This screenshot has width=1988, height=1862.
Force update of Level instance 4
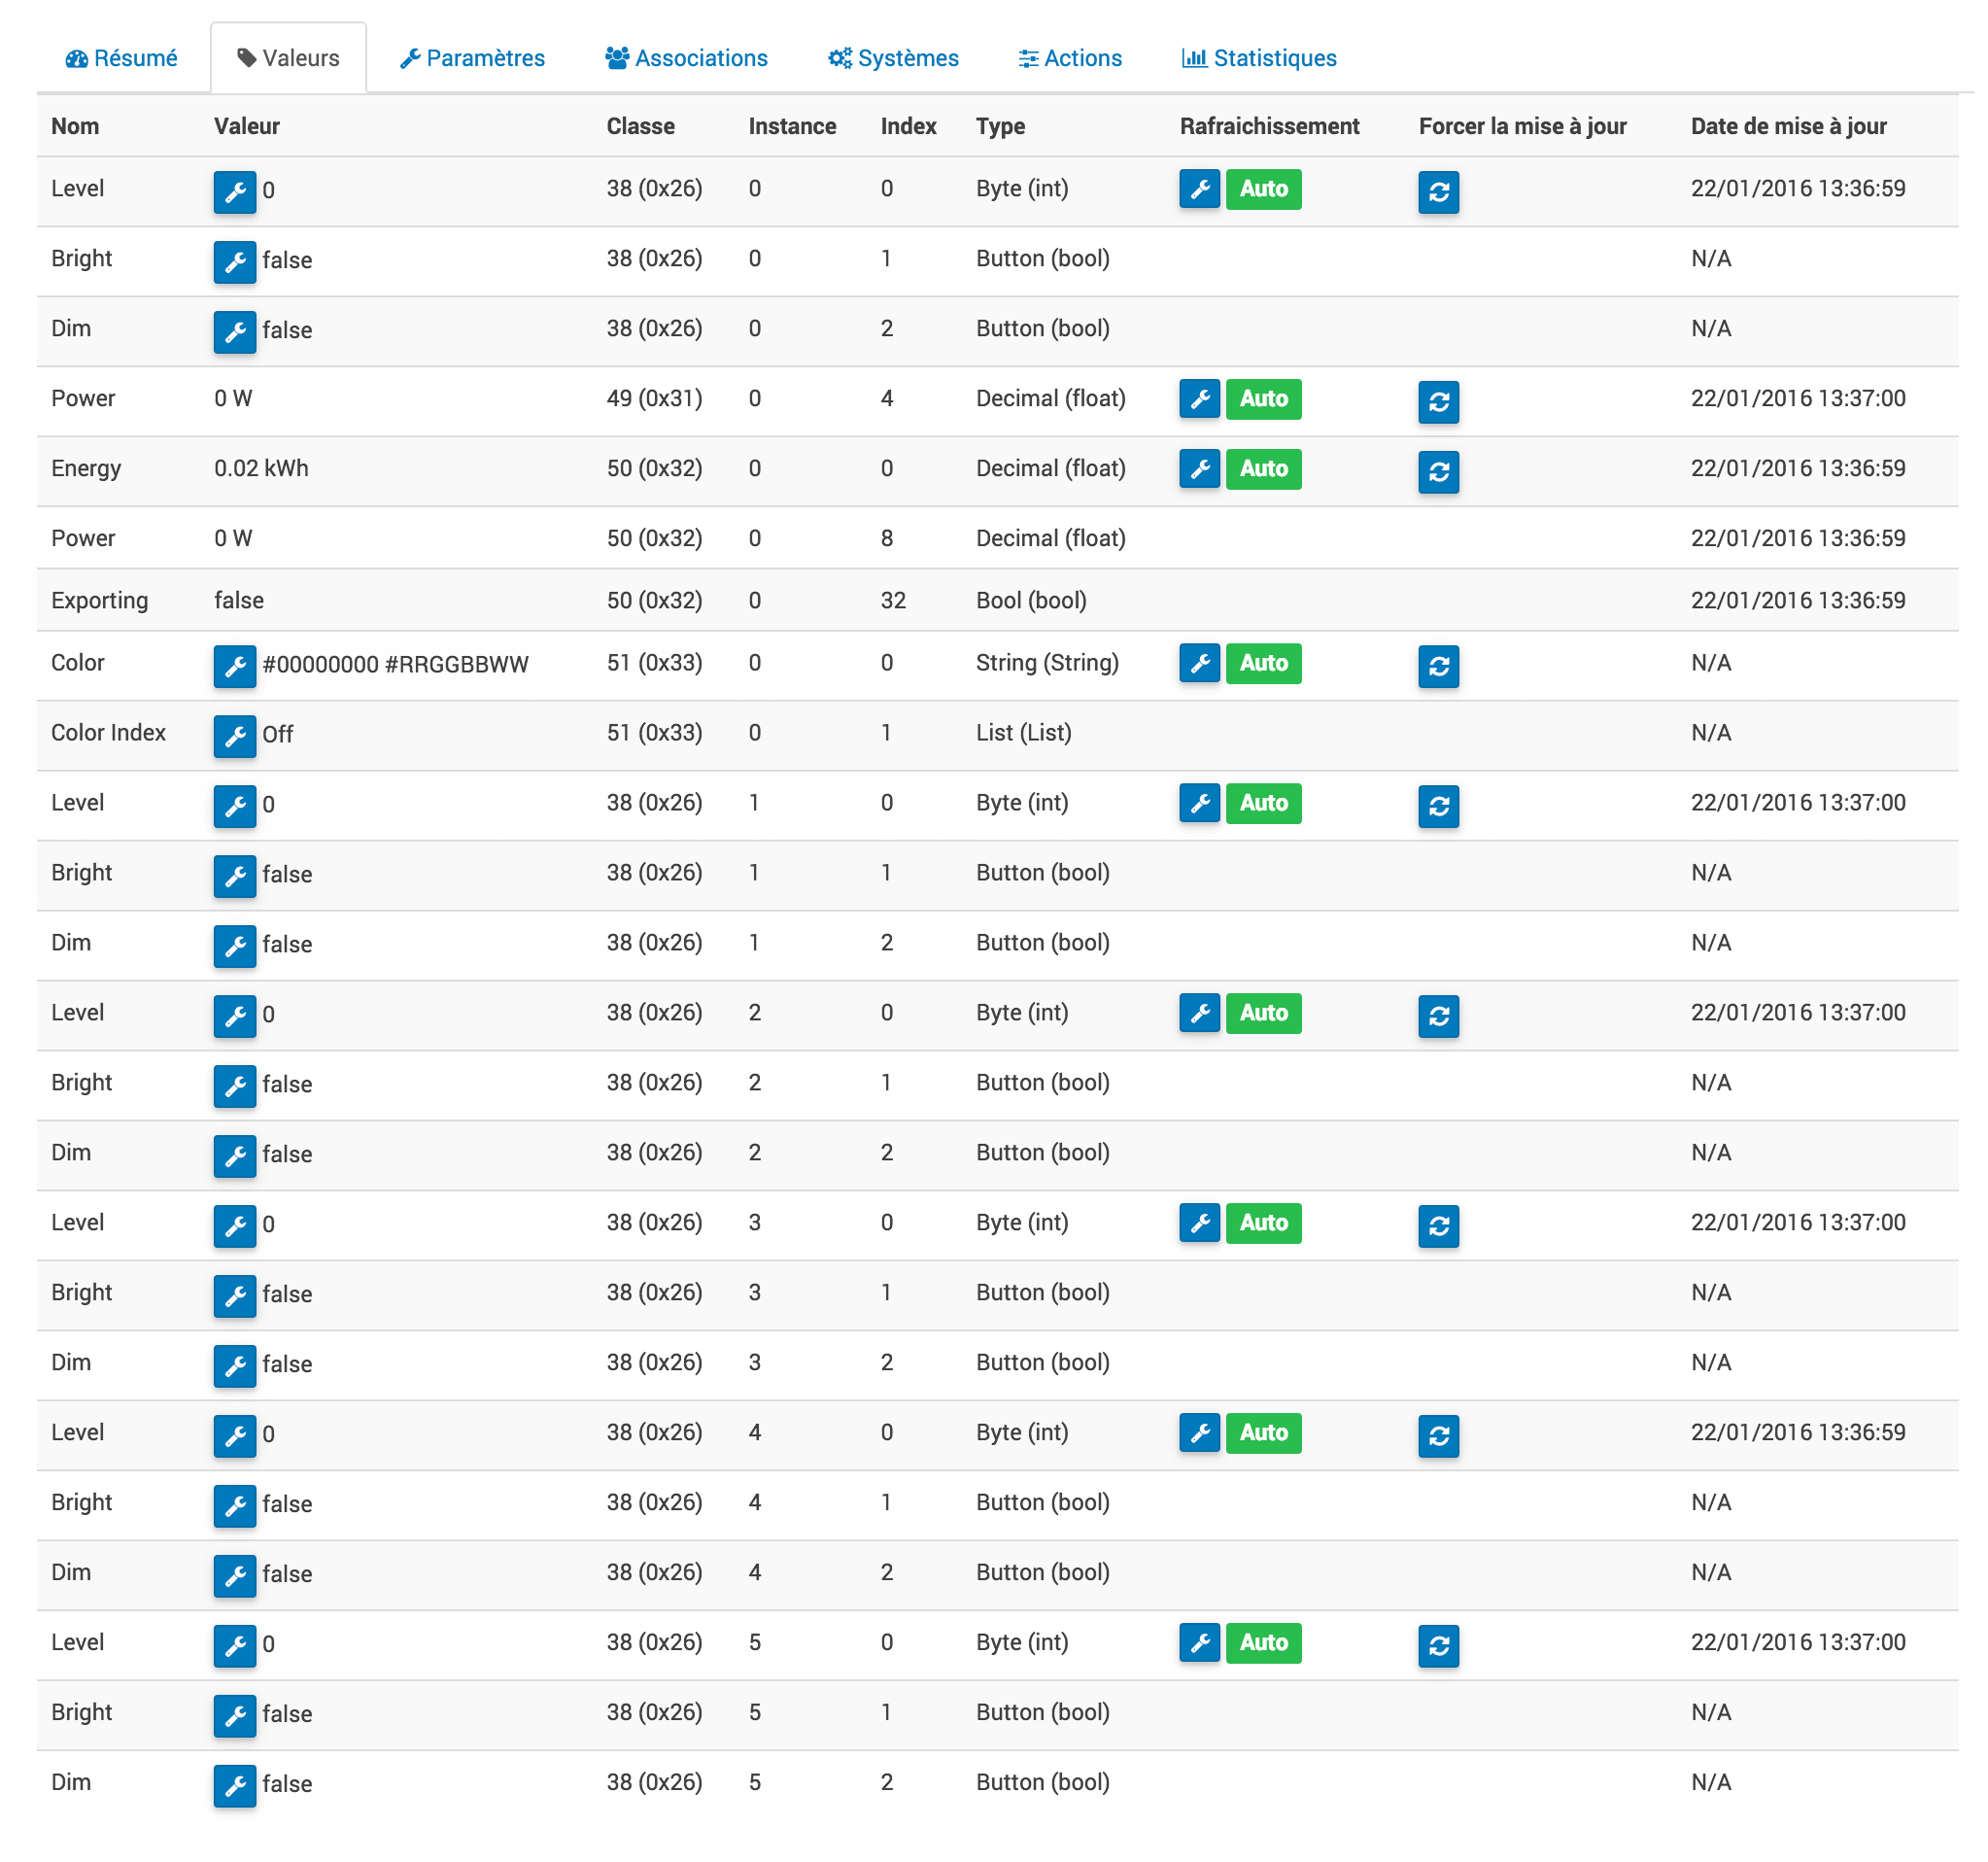click(1439, 1436)
